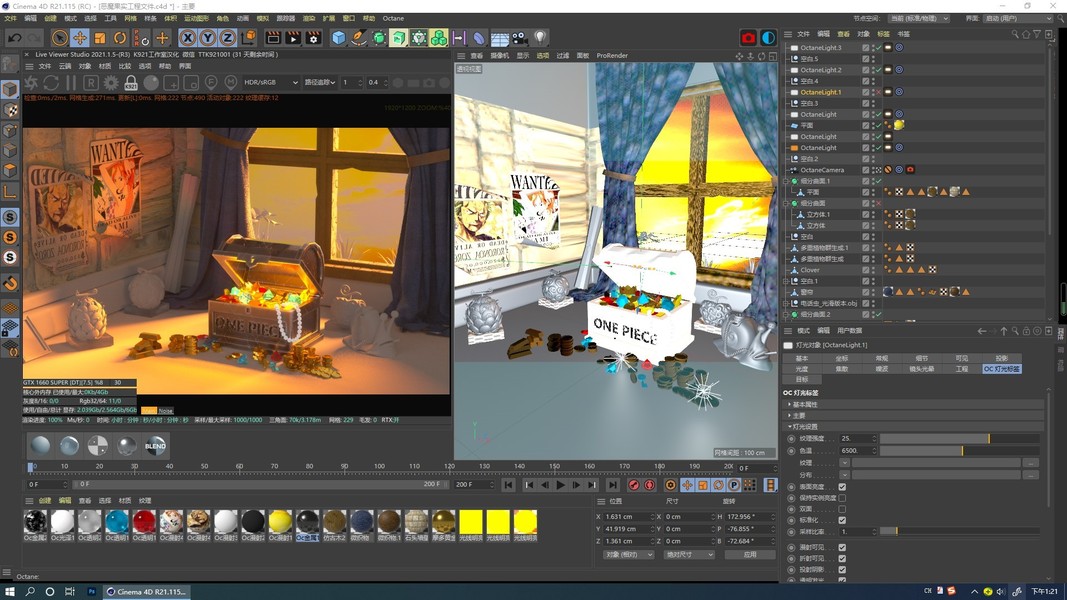Toggle red X enable mark on OctaneLight.1
The image size is (1067, 600).
pos(879,92)
